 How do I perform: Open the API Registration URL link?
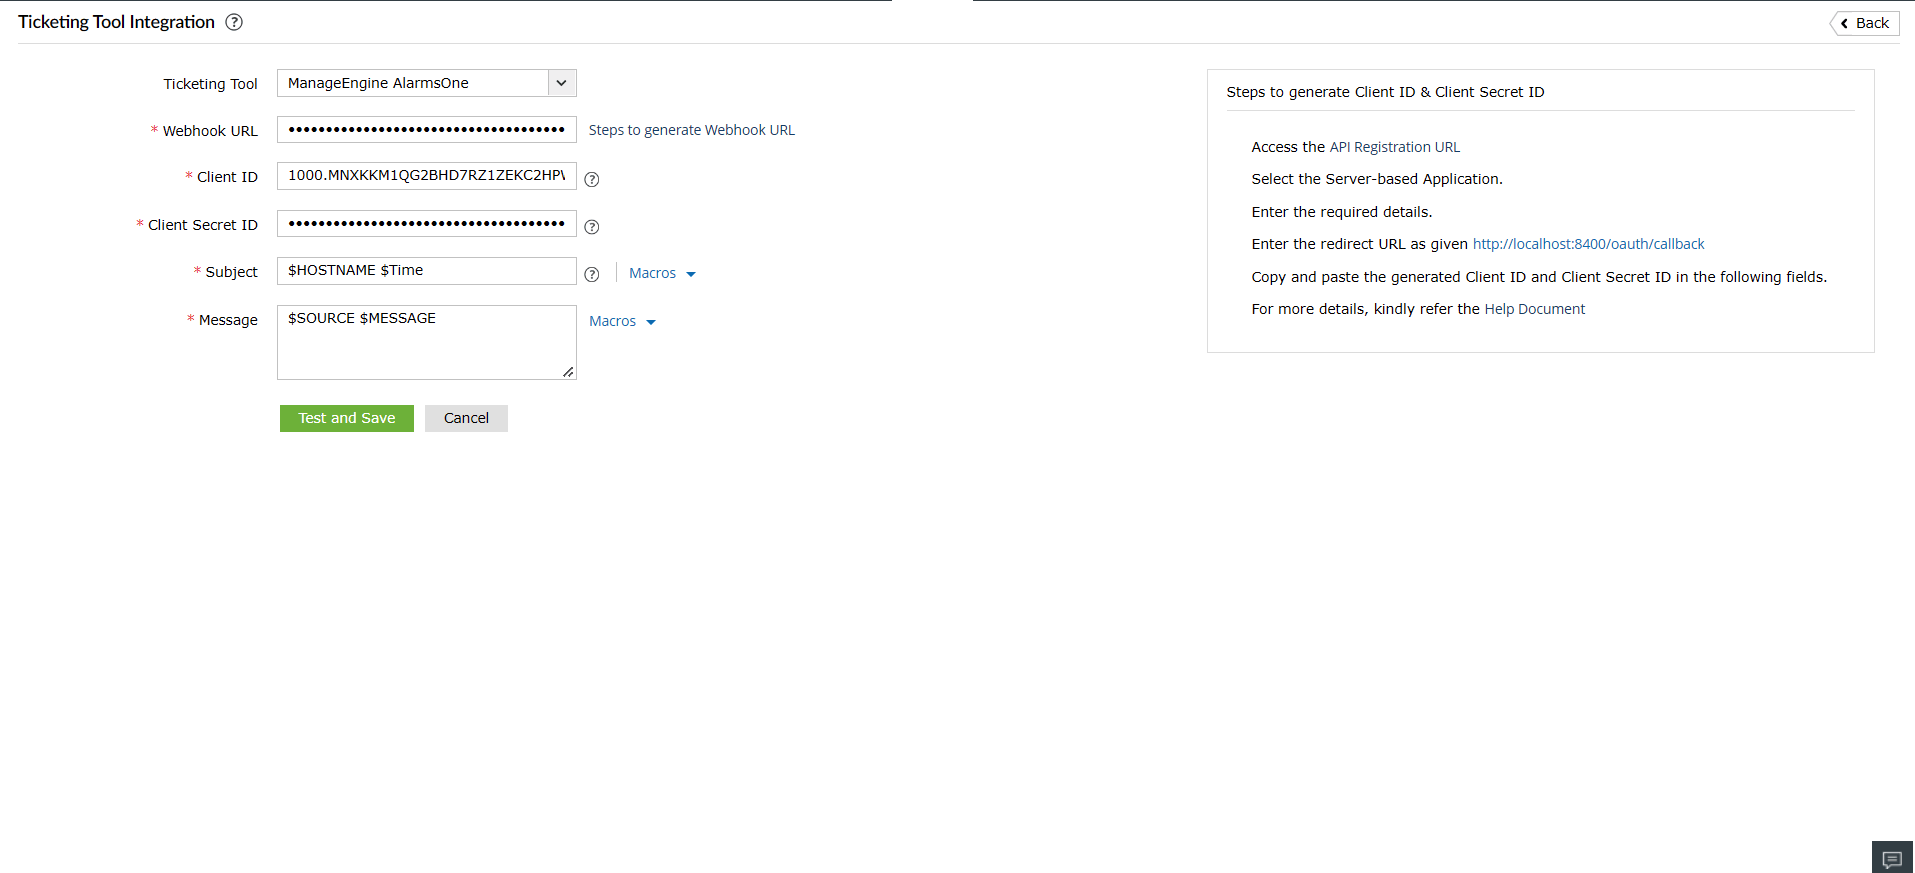(1395, 147)
